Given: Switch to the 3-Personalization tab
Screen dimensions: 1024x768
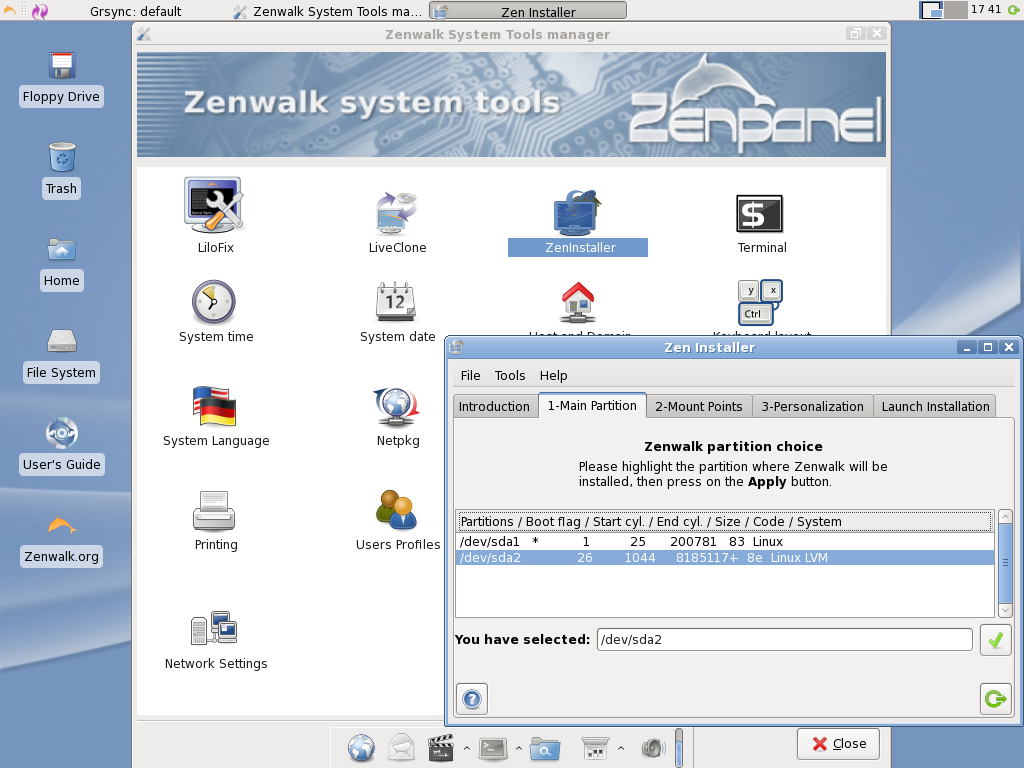Looking at the screenshot, I should pos(812,406).
